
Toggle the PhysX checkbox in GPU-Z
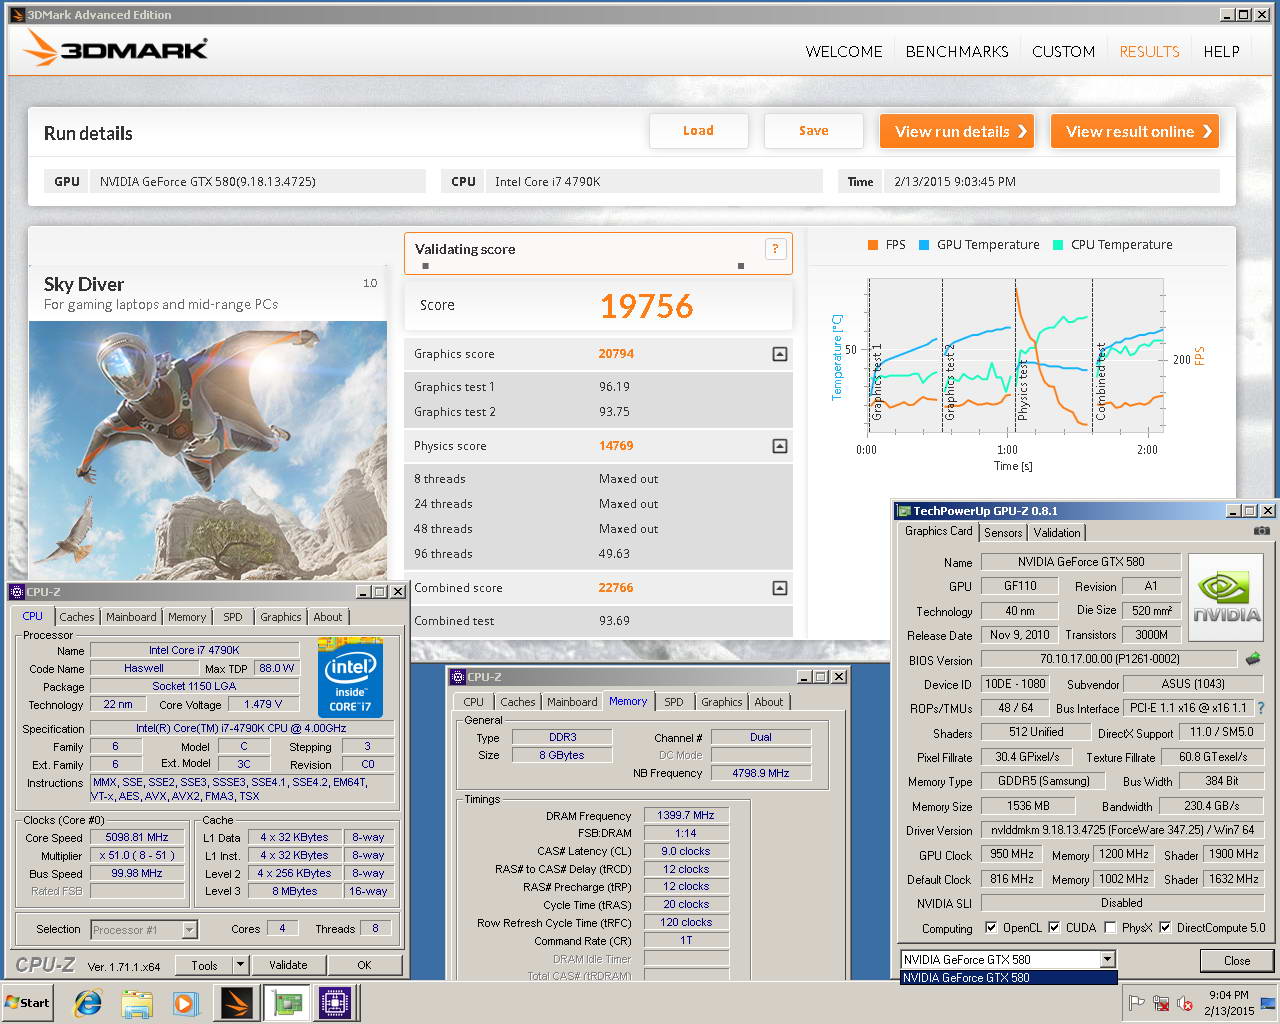coord(1110,928)
